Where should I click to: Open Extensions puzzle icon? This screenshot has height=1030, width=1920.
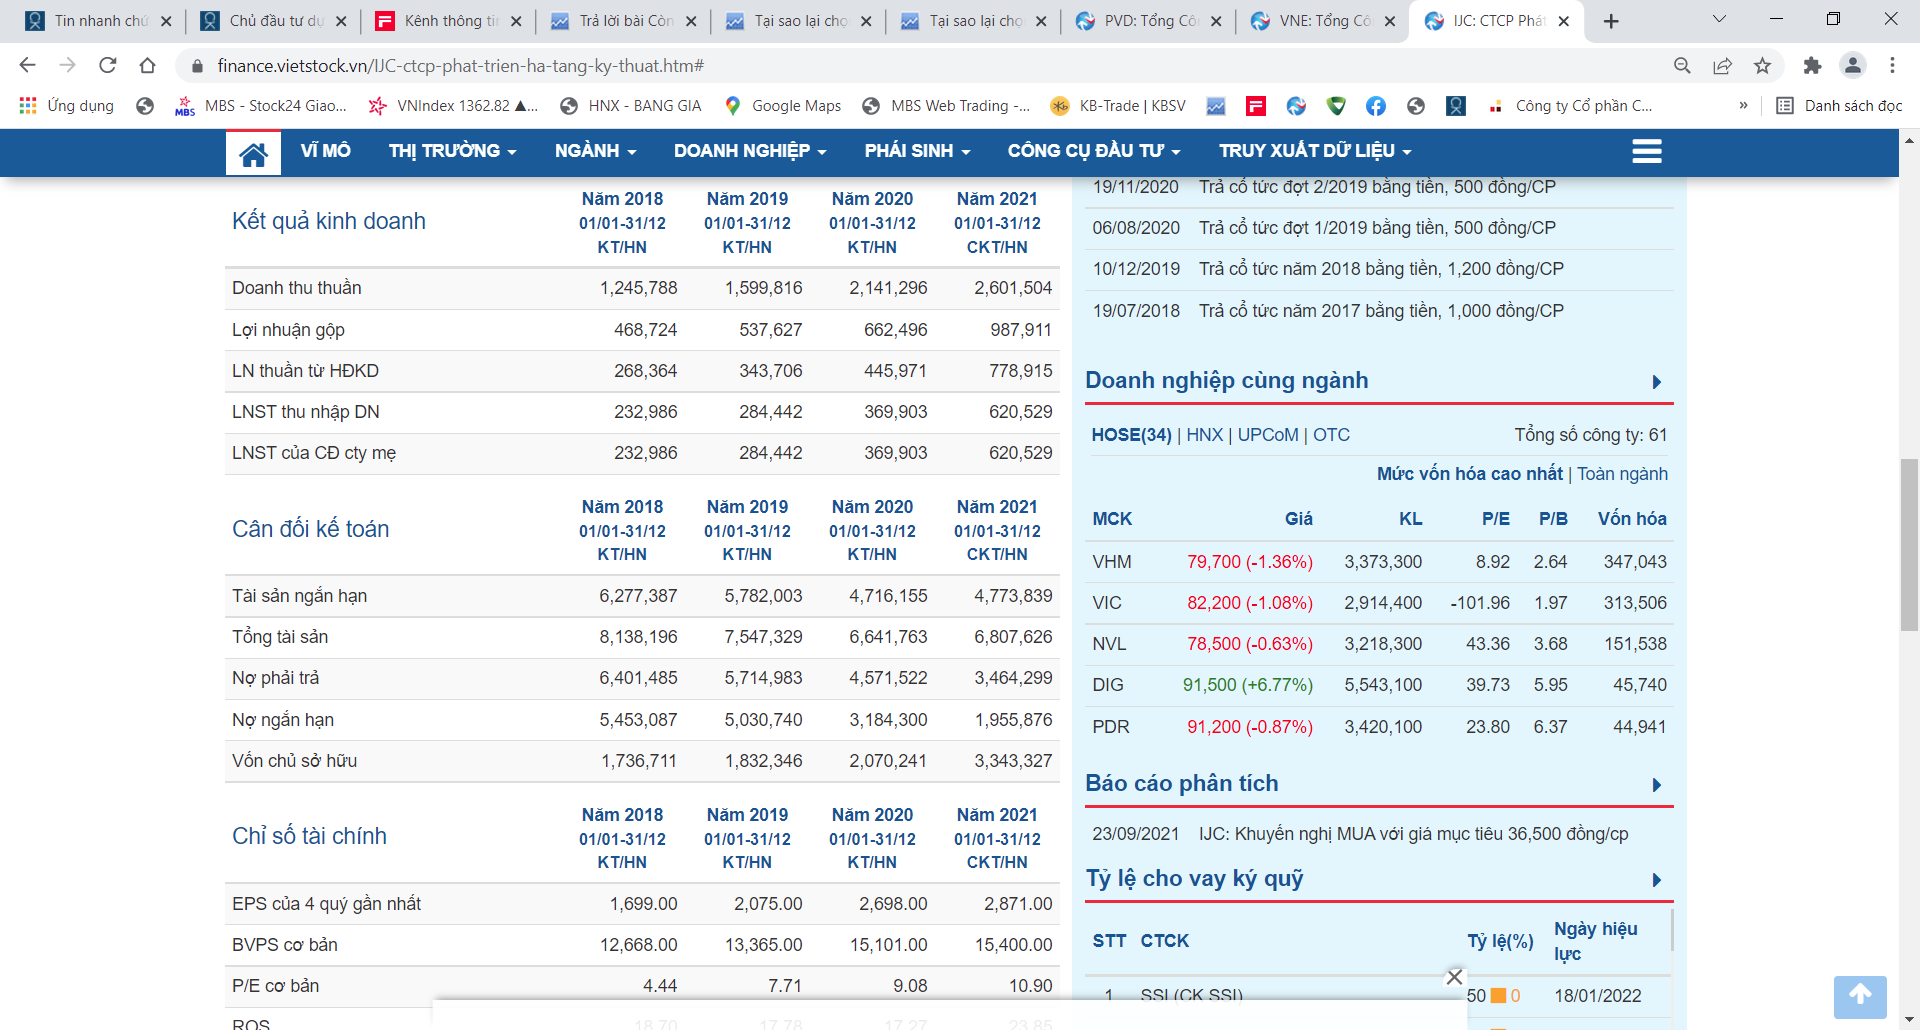pos(1812,65)
